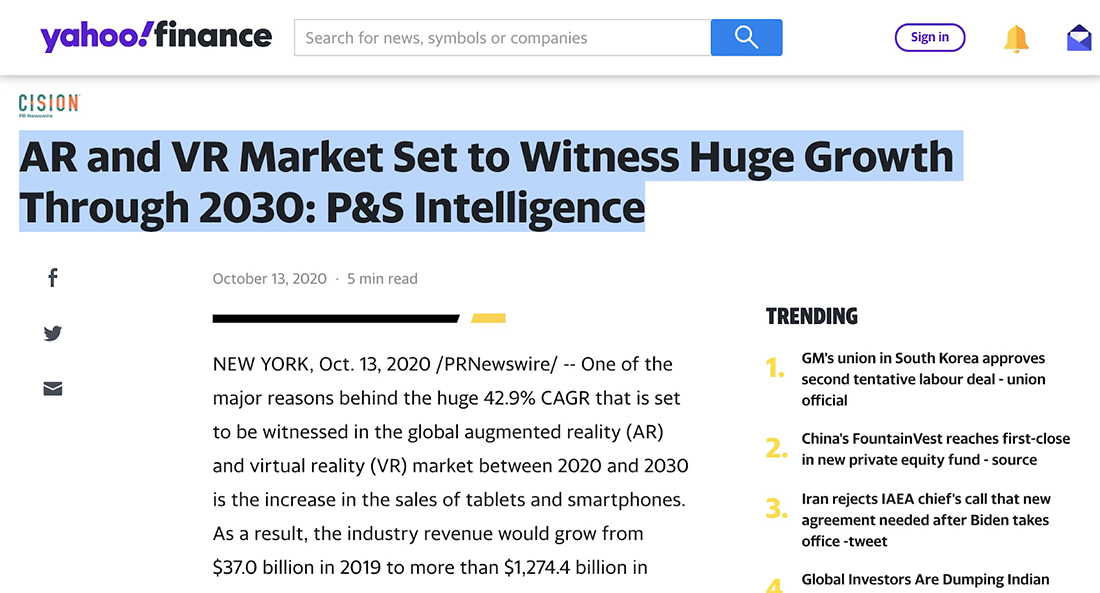1100x593 pixels.
Task: Open the Yahoo Mail envelope icon
Action: 1079,39
